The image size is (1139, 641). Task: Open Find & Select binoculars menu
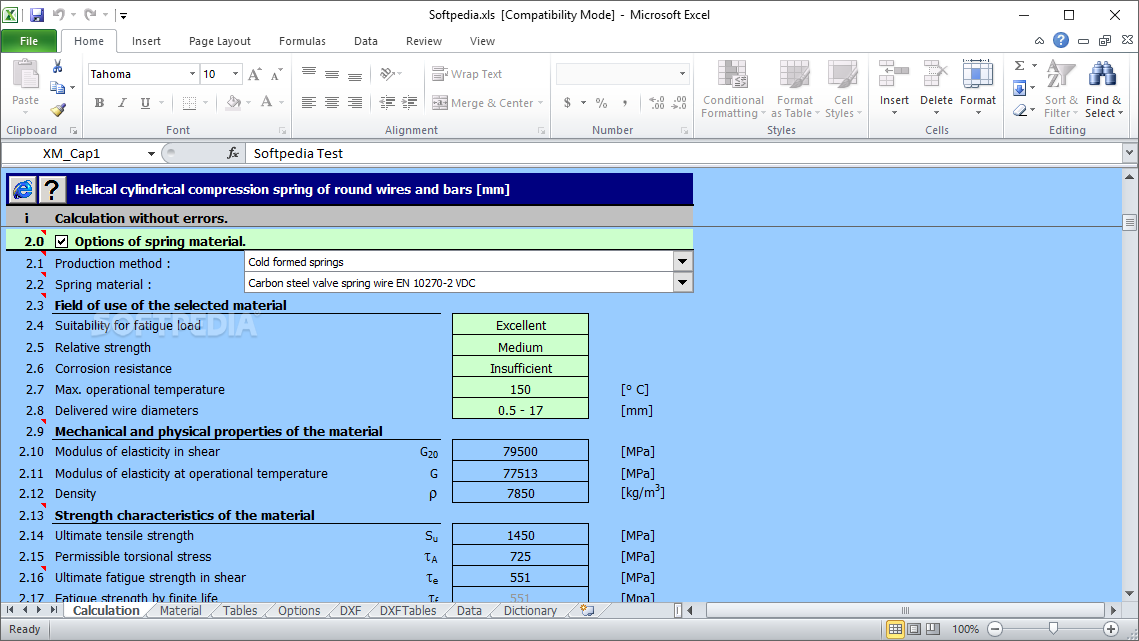[x=1103, y=89]
